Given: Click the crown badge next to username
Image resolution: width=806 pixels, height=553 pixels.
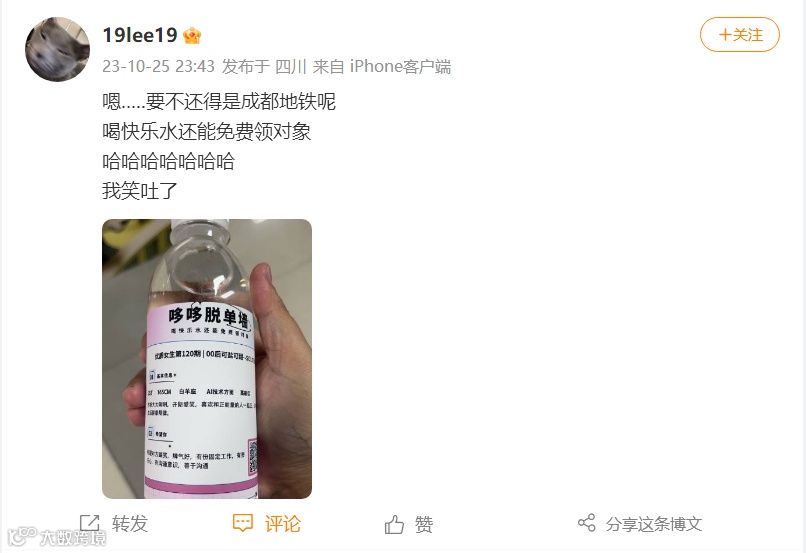Looking at the screenshot, I should pyautogui.click(x=192, y=35).
